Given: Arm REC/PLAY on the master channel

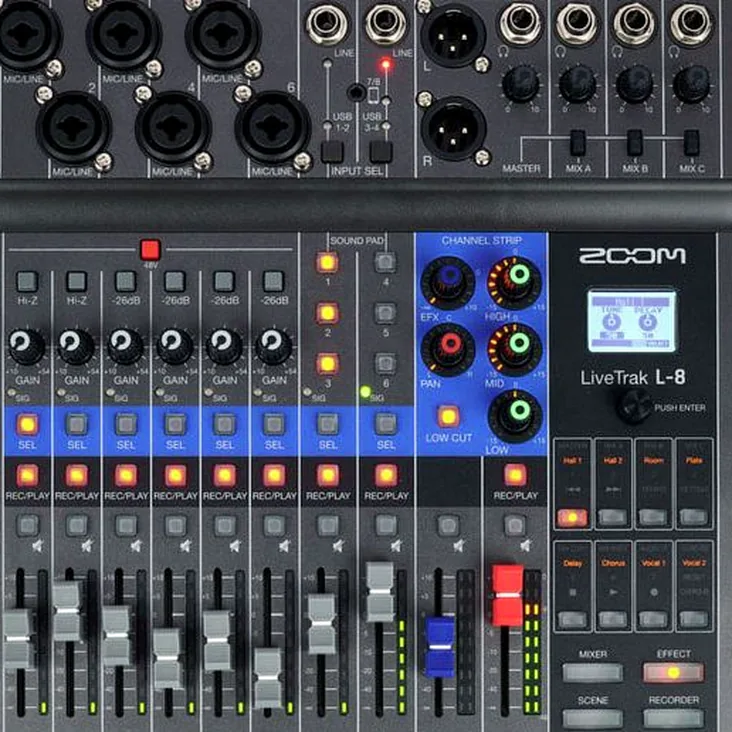Looking at the screenshot, I should [x=515, y=475].
